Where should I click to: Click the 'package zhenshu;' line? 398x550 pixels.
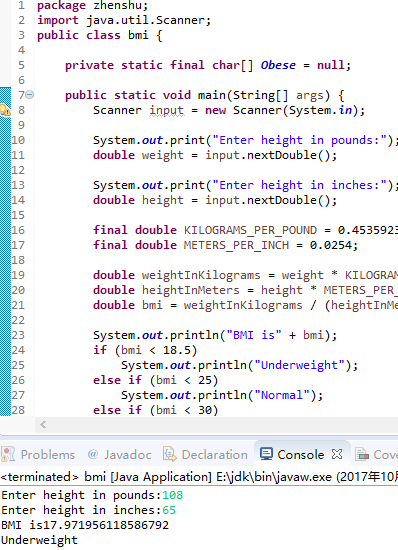pos(93,5)
